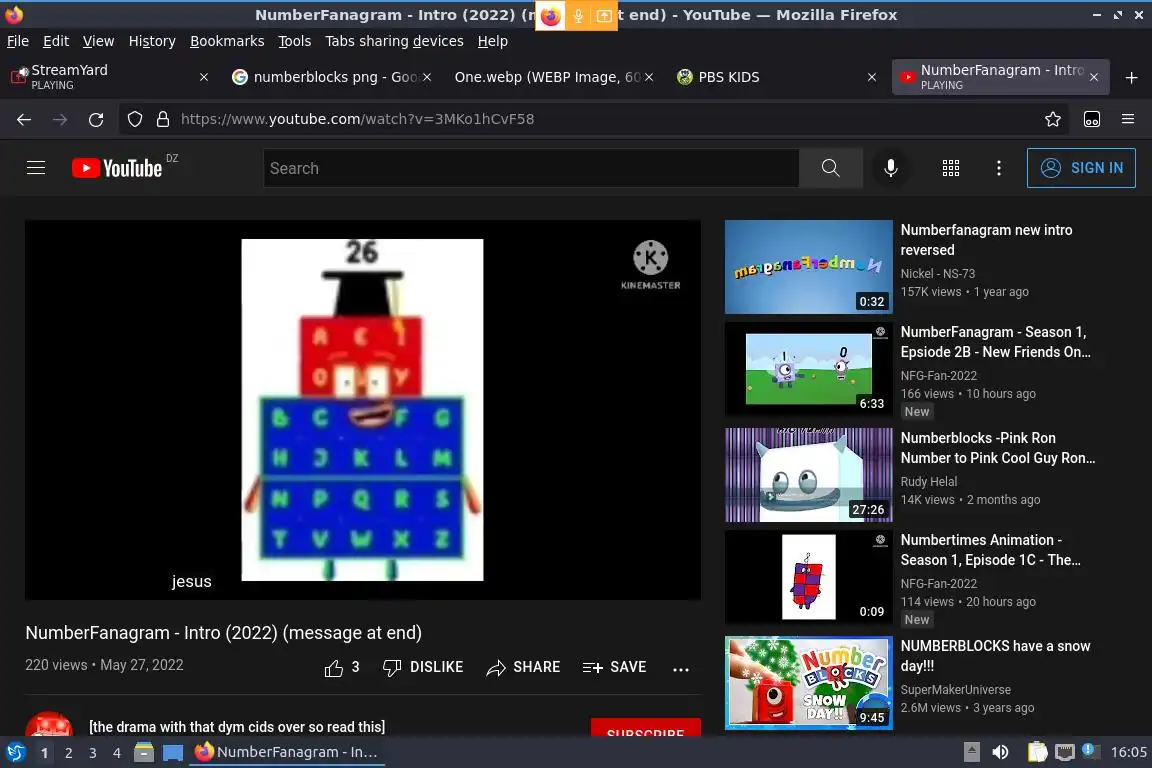Viewport: 1152px width, 768px height.
Task: Select NumberFanagram Firefox taskbar entry
Action: pos(287,752)
